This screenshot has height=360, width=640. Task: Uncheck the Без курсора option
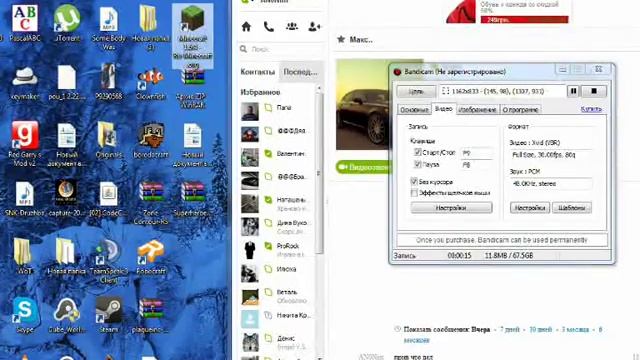click(414, 181)
